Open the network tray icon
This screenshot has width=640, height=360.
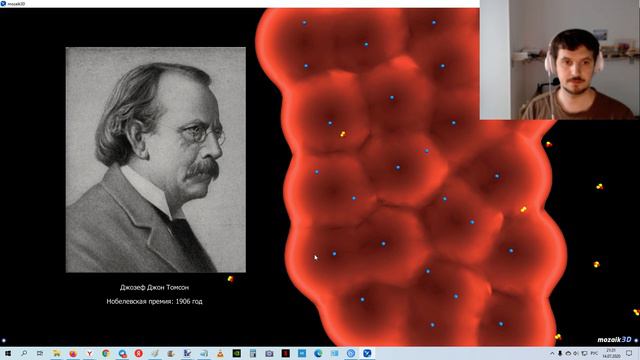584,353
